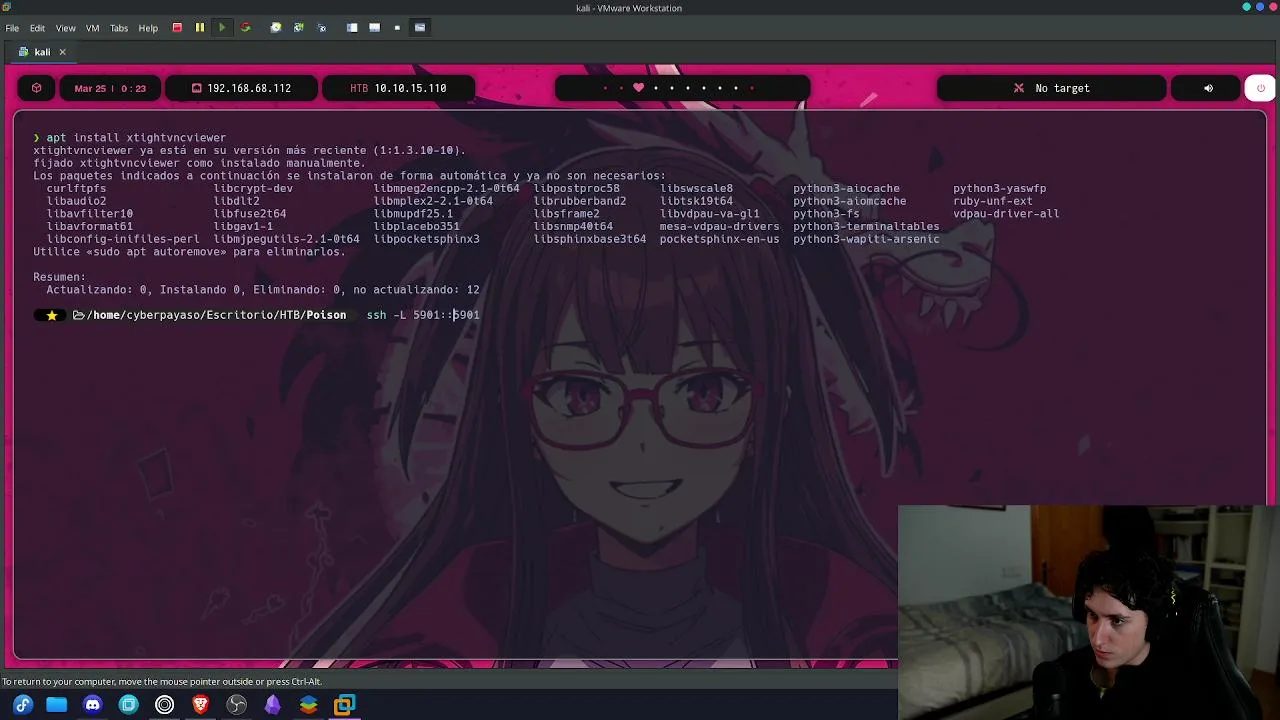Click the "pocketsphinx-en-us" package name

[719, 239]
